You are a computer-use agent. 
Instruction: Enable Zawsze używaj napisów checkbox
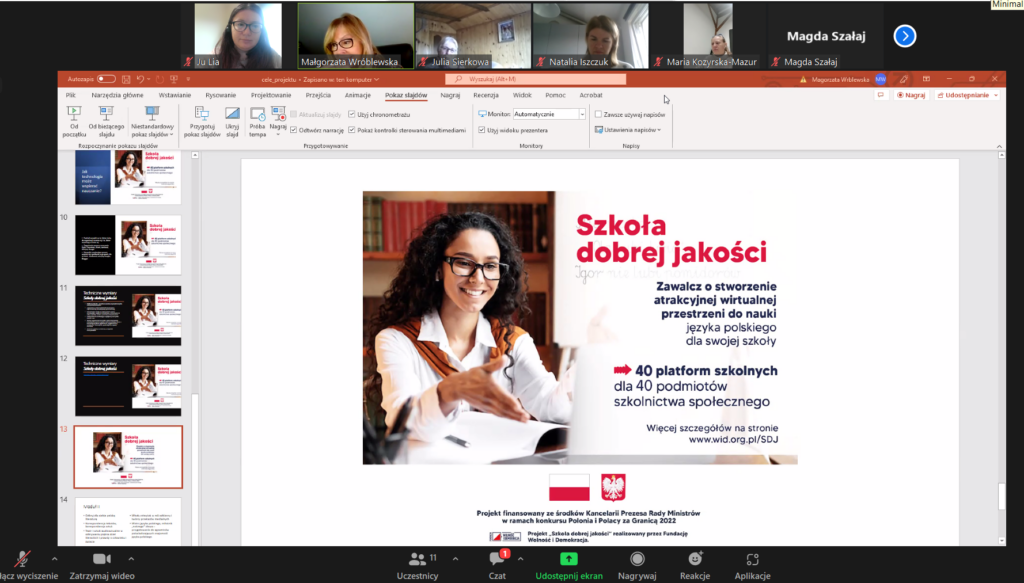(599, 115)
